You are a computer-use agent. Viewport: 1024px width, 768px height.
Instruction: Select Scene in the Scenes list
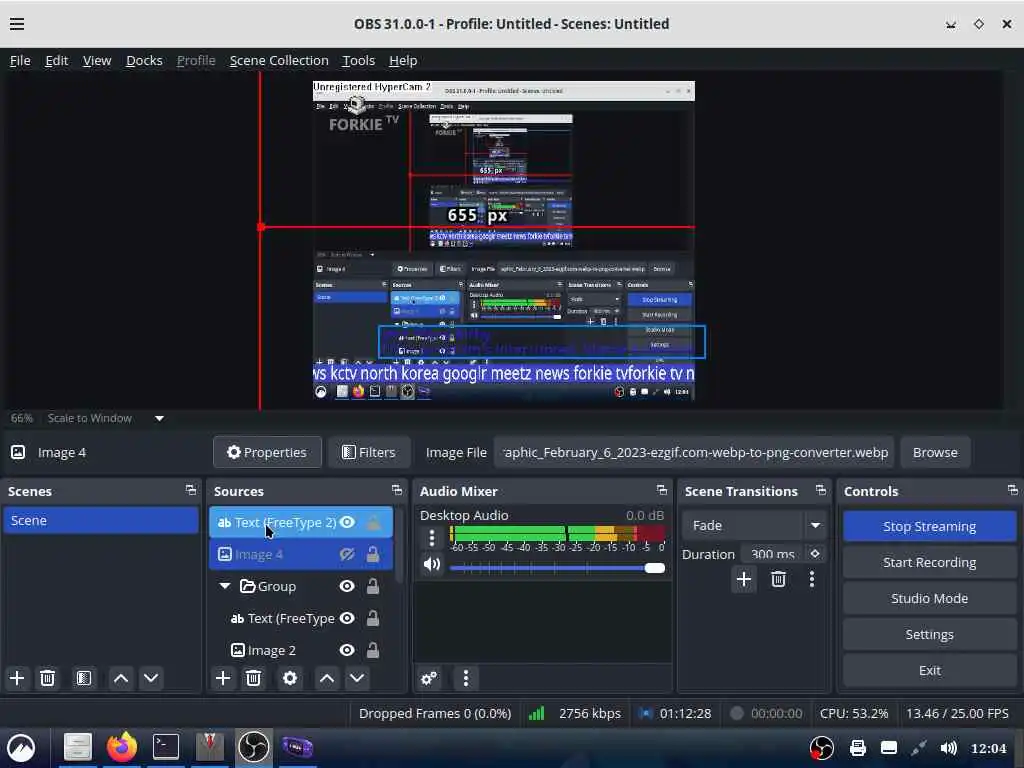101,520
